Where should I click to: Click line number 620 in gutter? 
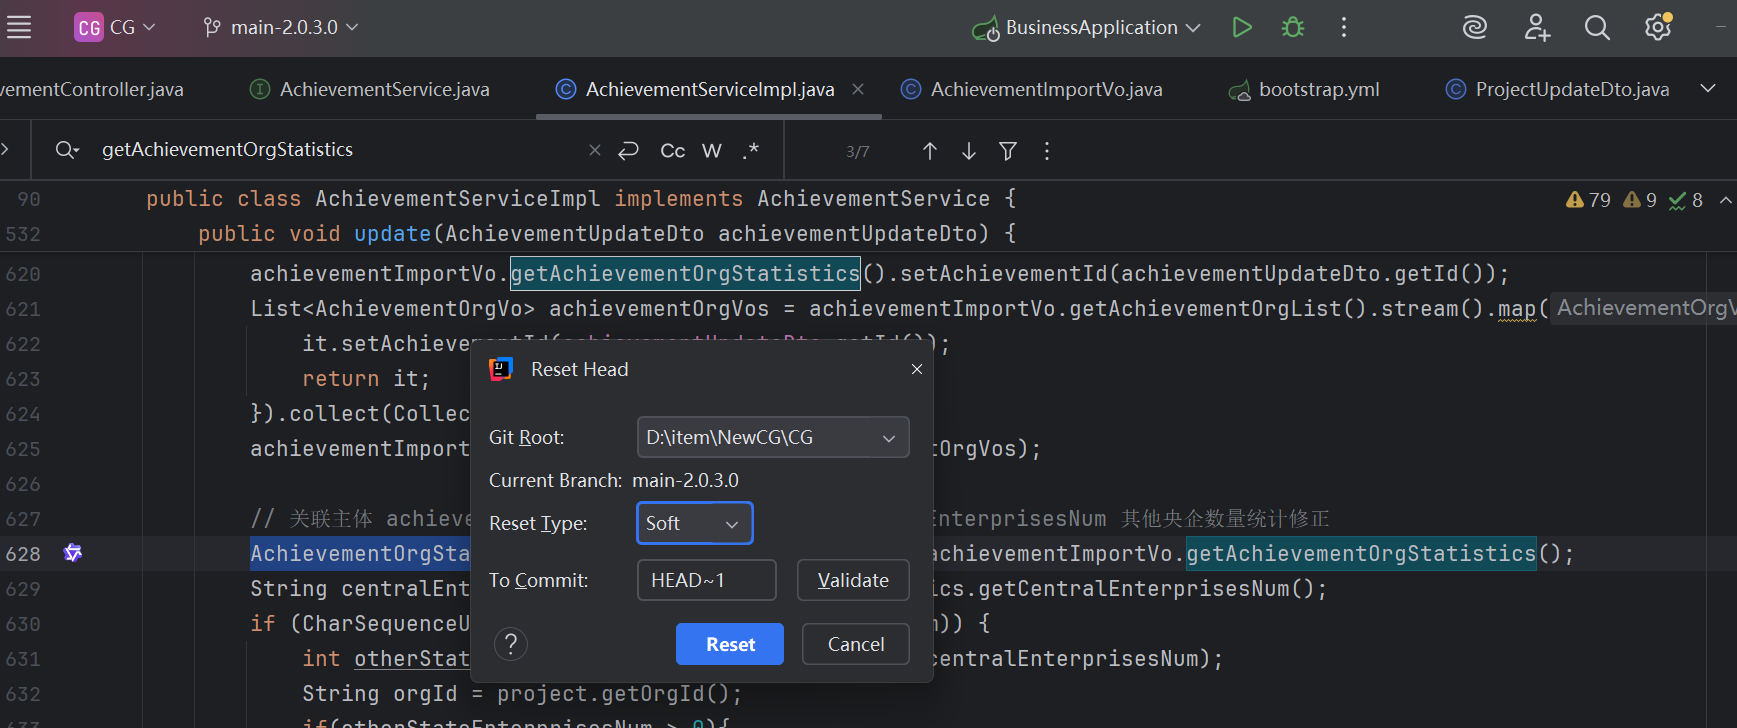23,274
